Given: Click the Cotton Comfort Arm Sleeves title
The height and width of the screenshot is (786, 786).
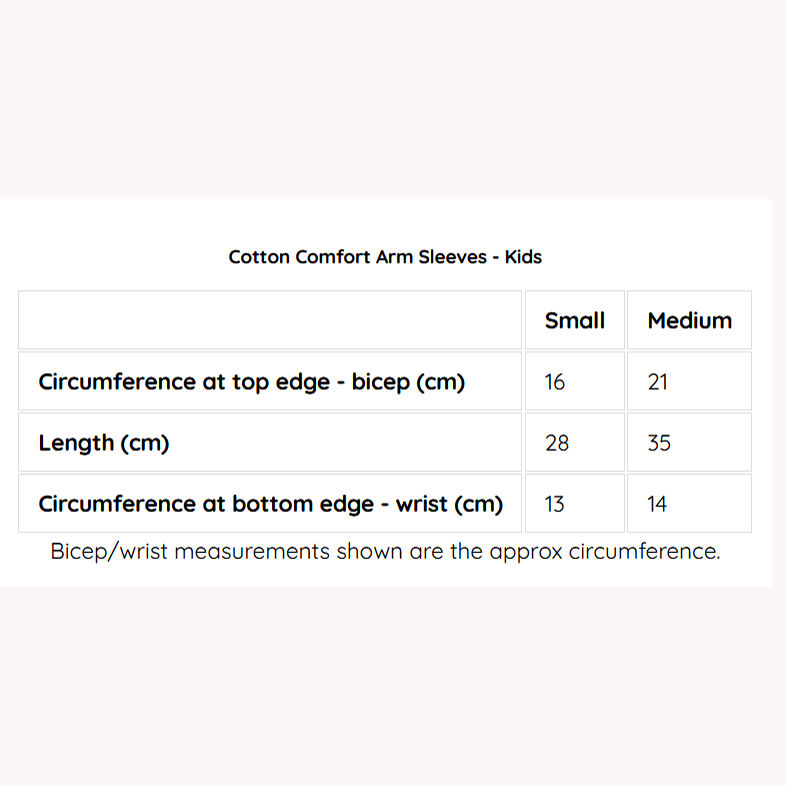Looking at the screenshot, I should coord(385,257).
